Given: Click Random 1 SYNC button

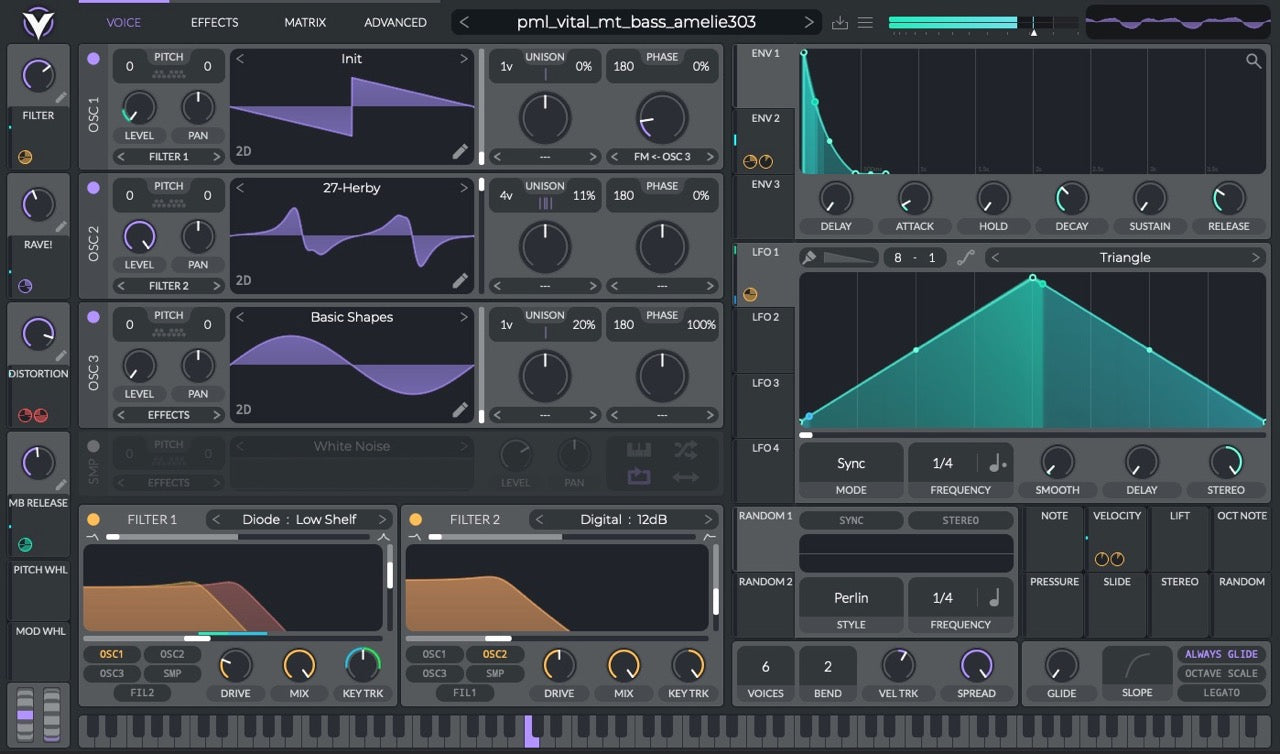Looking at the screenshot, I should coord(851,521).
